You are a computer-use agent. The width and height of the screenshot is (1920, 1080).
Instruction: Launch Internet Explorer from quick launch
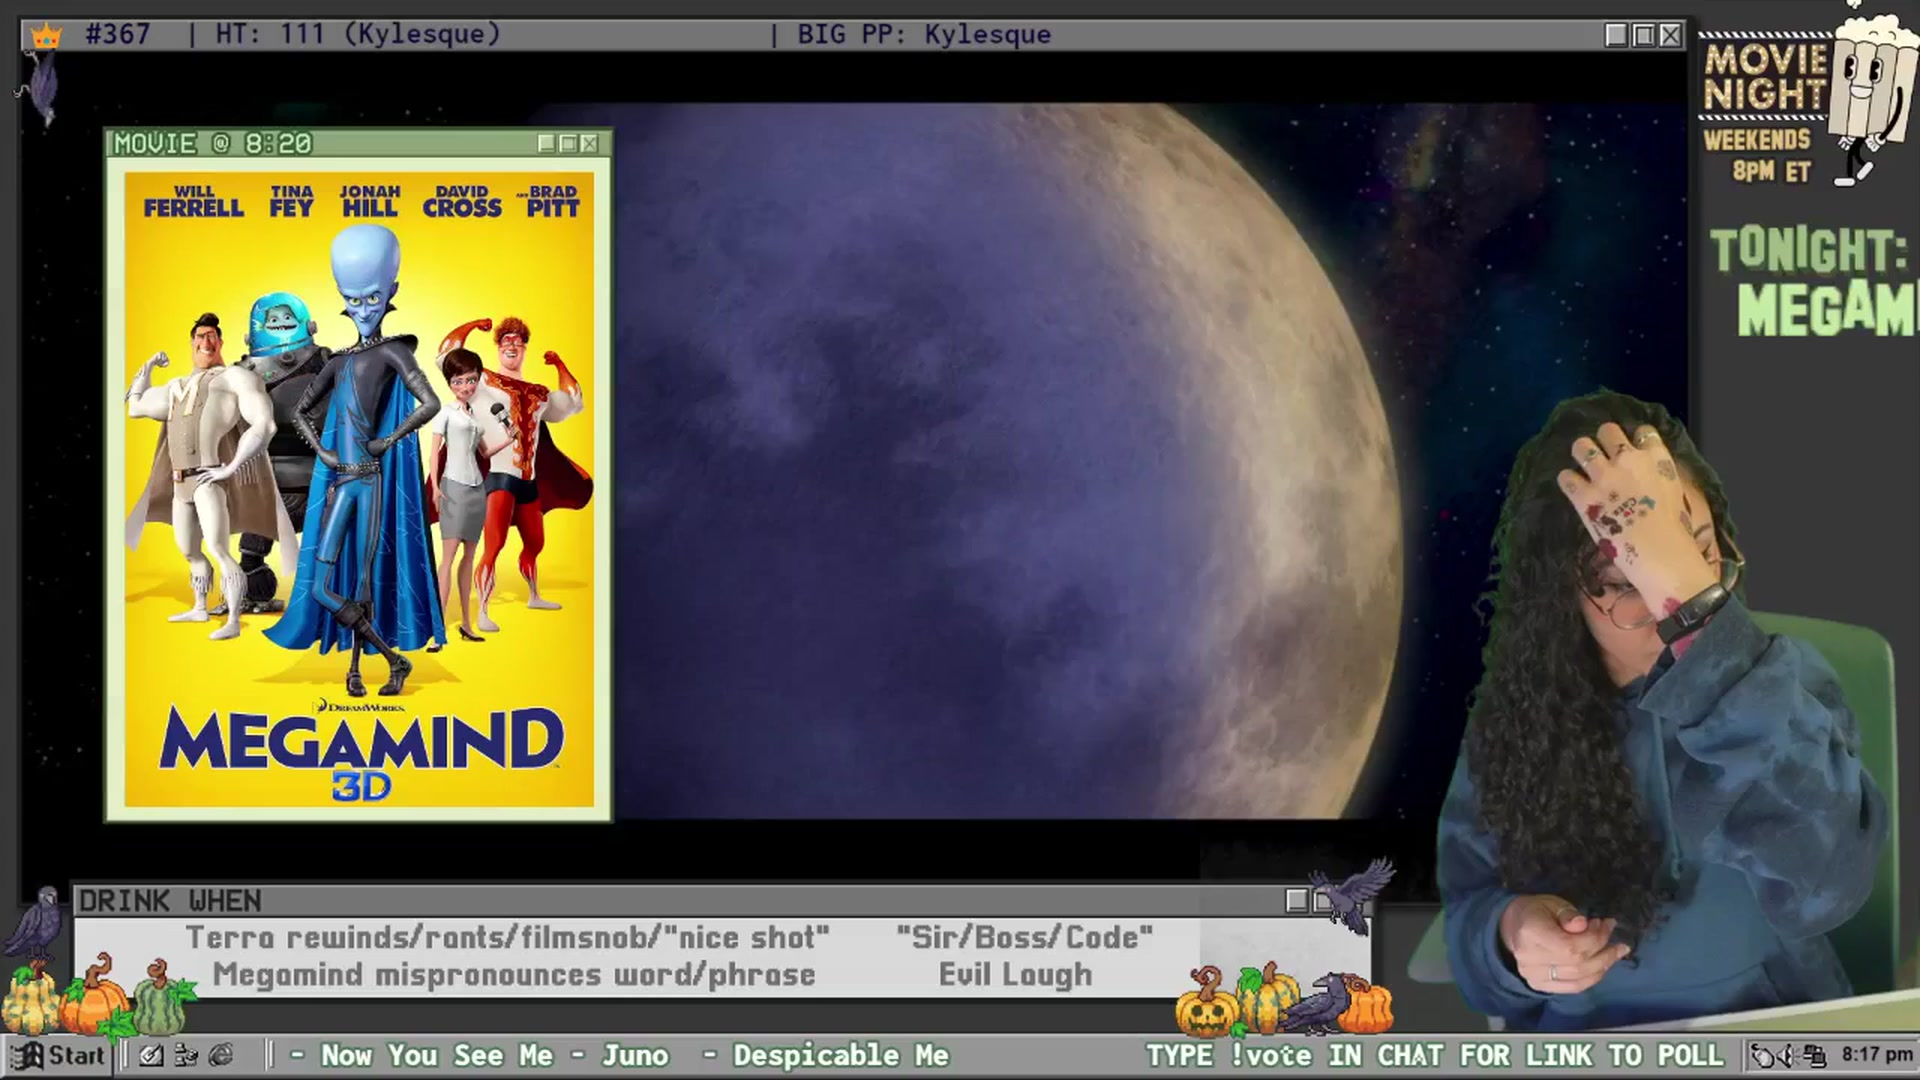pyautogui.click(x=221, y=1055)
